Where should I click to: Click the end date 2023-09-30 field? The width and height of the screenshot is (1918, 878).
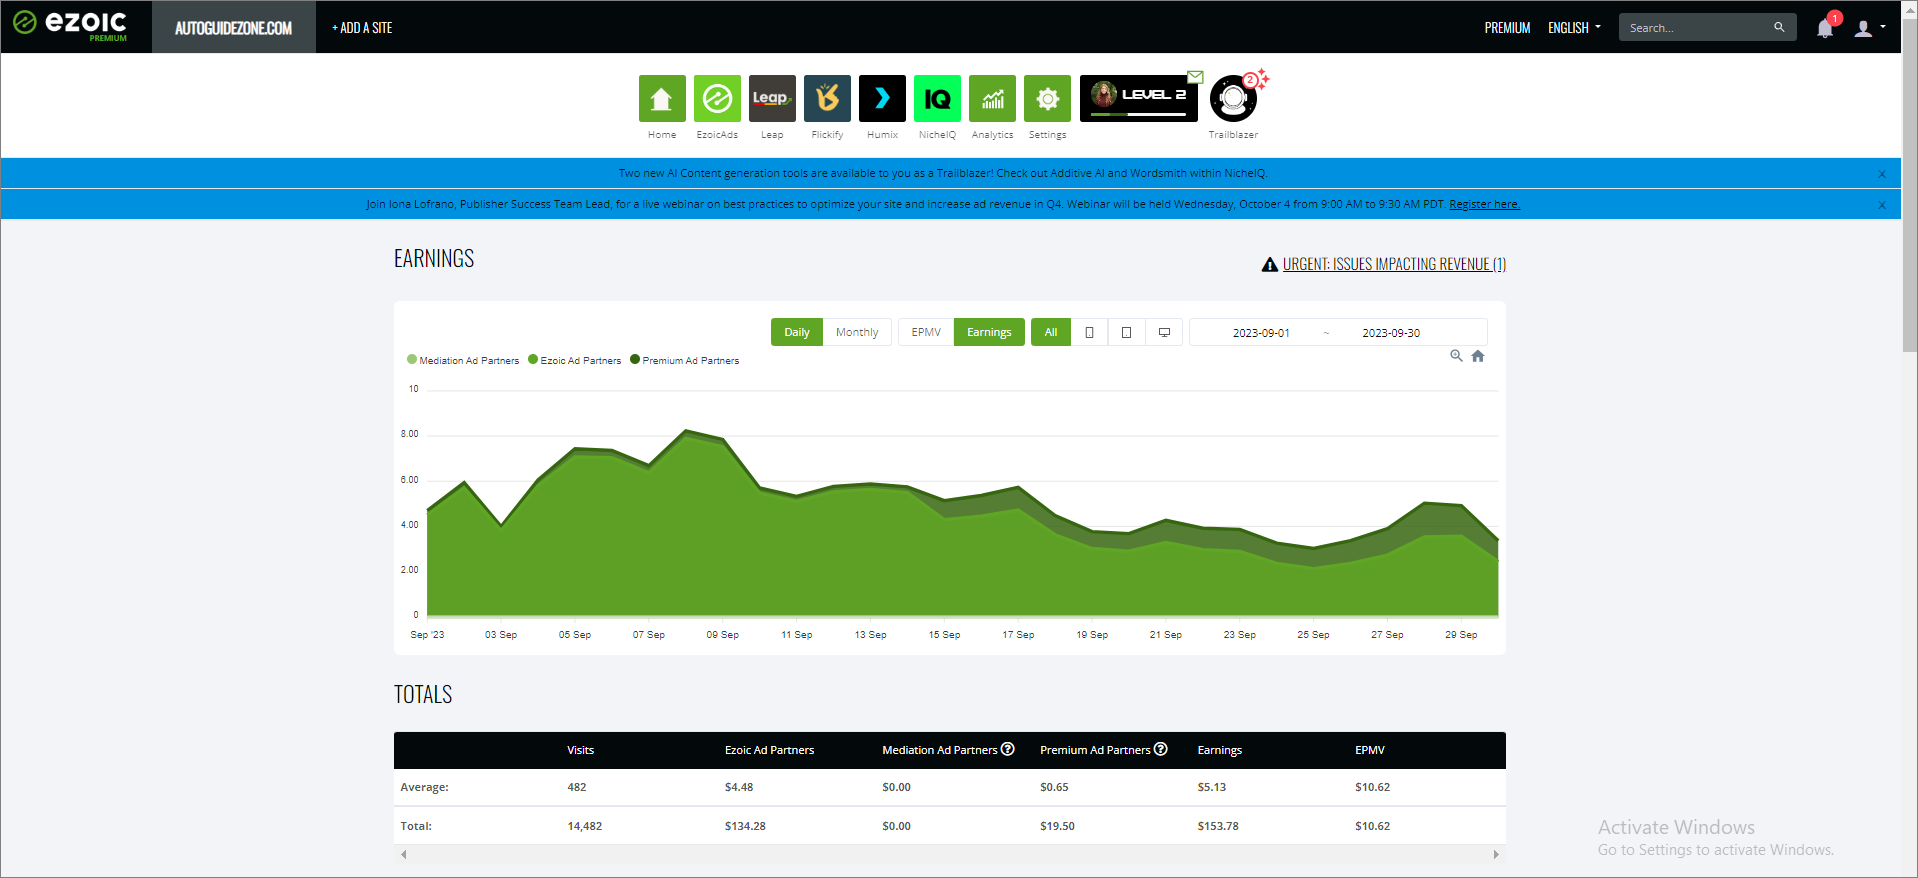coord(1391,333)
